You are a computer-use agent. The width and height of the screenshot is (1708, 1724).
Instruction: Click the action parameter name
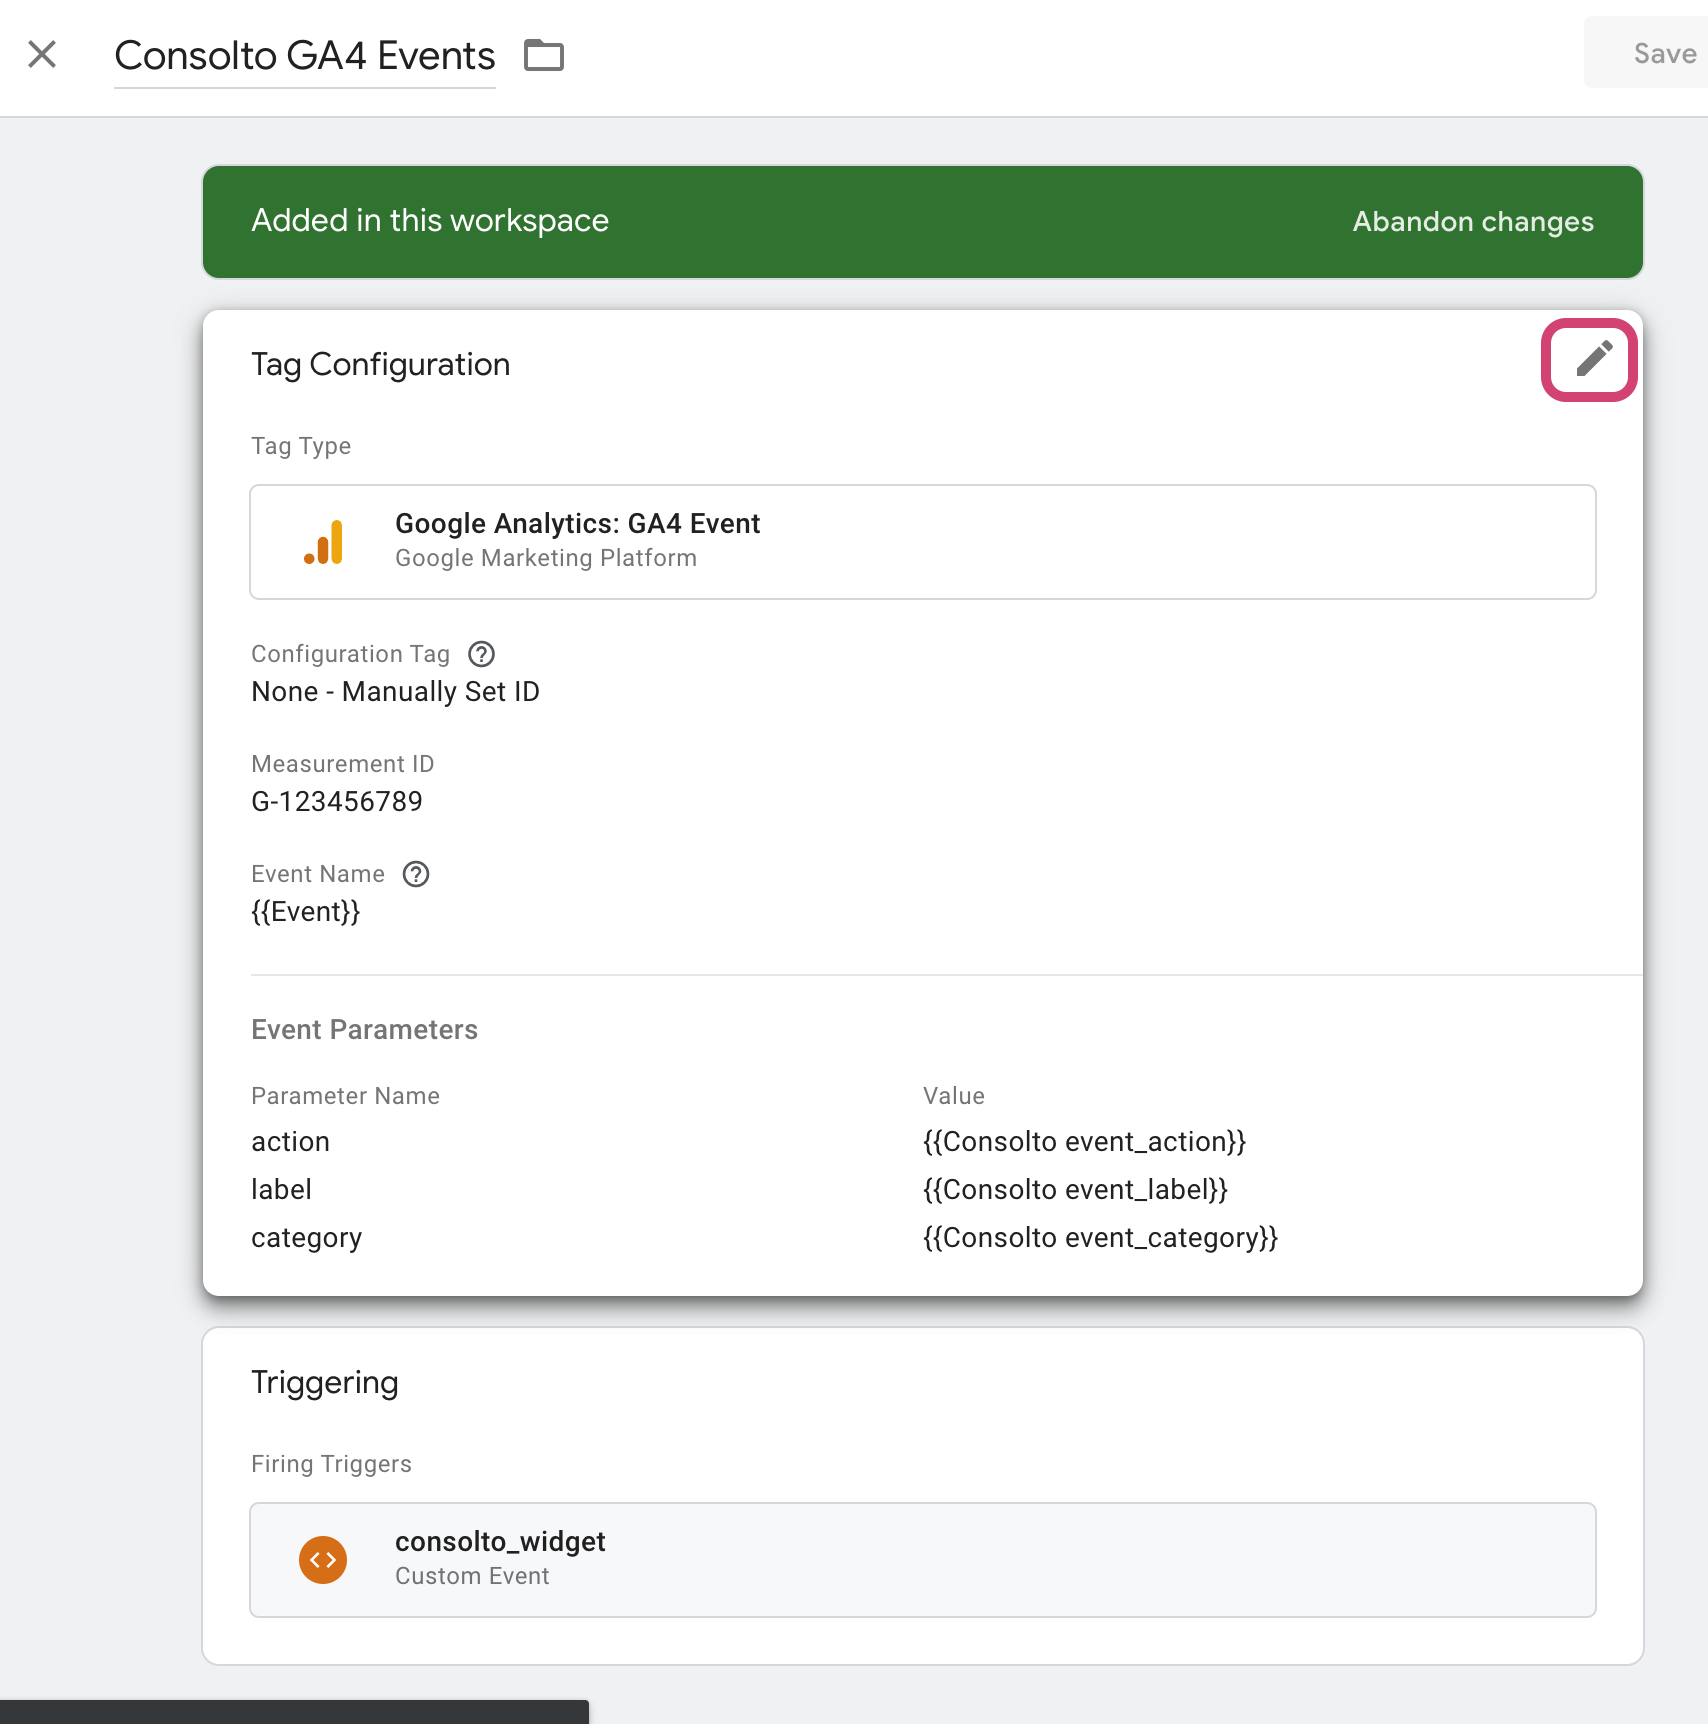(x=291, y=1142)
